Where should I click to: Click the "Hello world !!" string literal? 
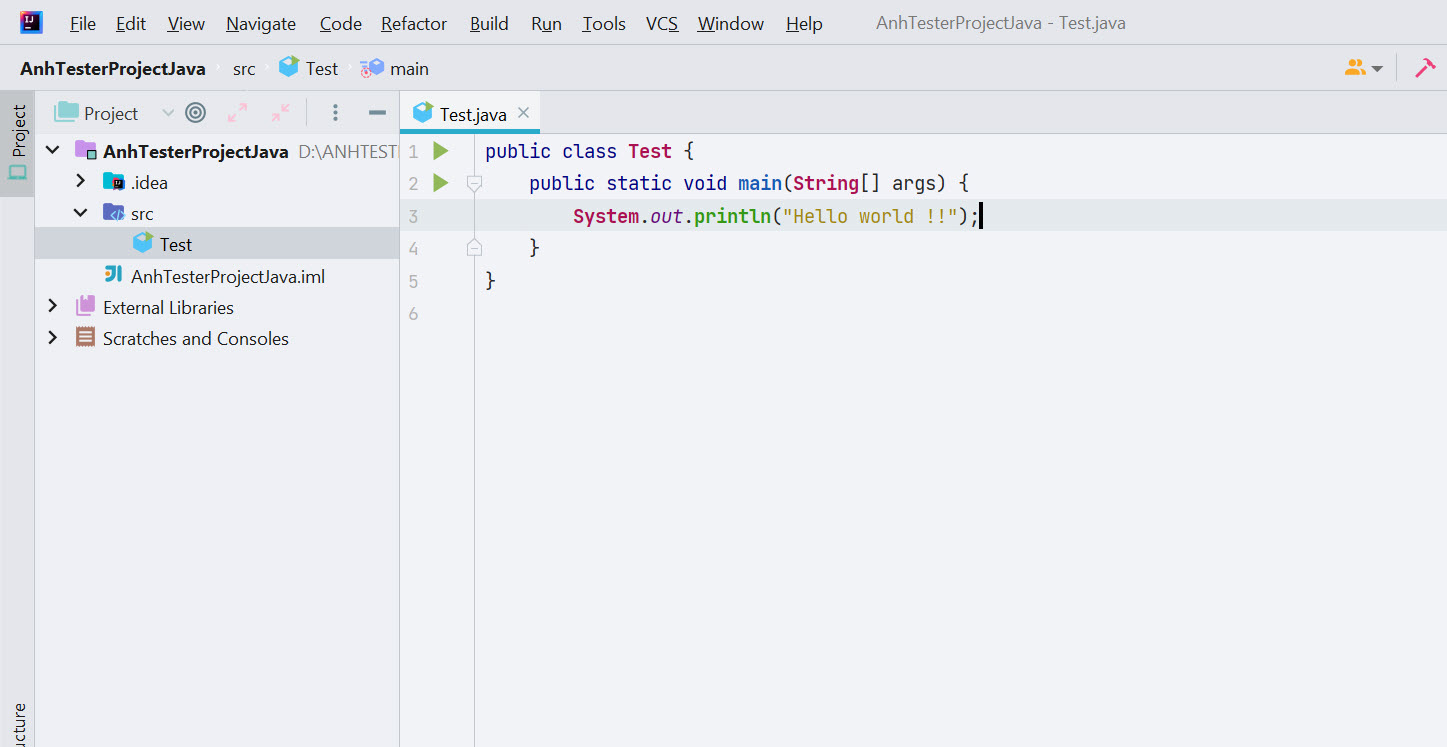(x=870, y=216)
